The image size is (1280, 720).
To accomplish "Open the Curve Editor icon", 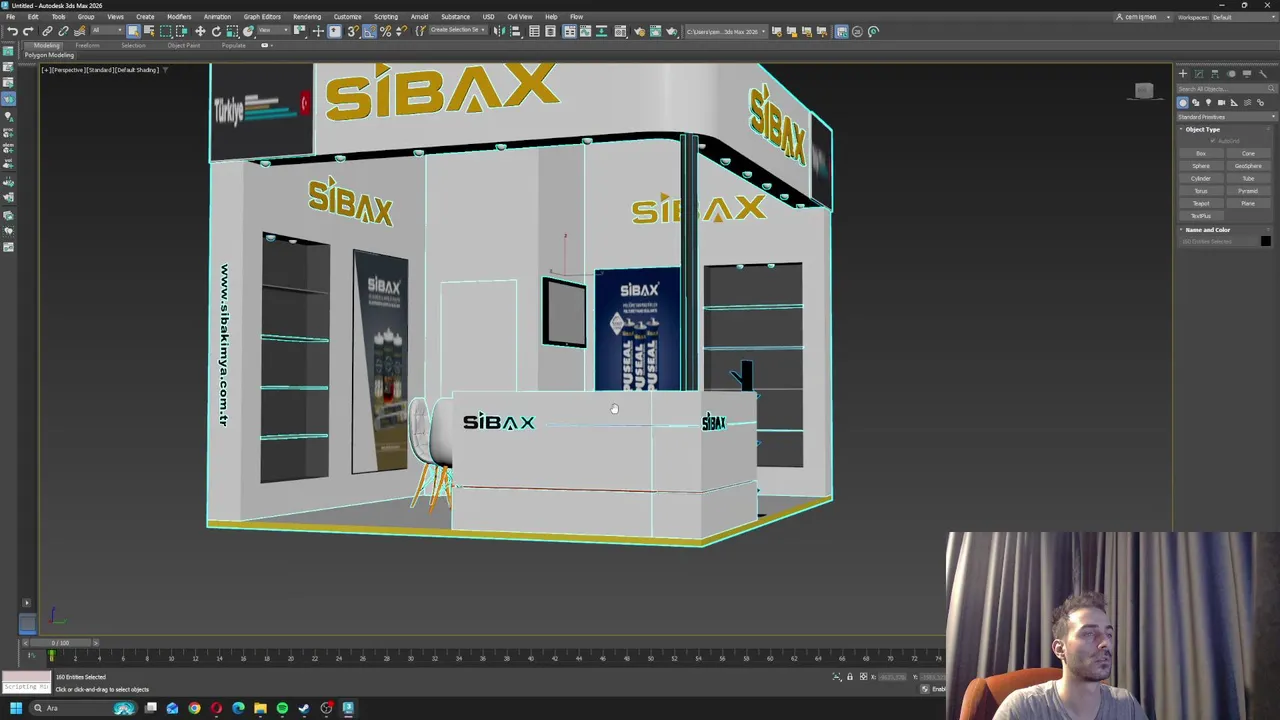I will coord(585,32).
